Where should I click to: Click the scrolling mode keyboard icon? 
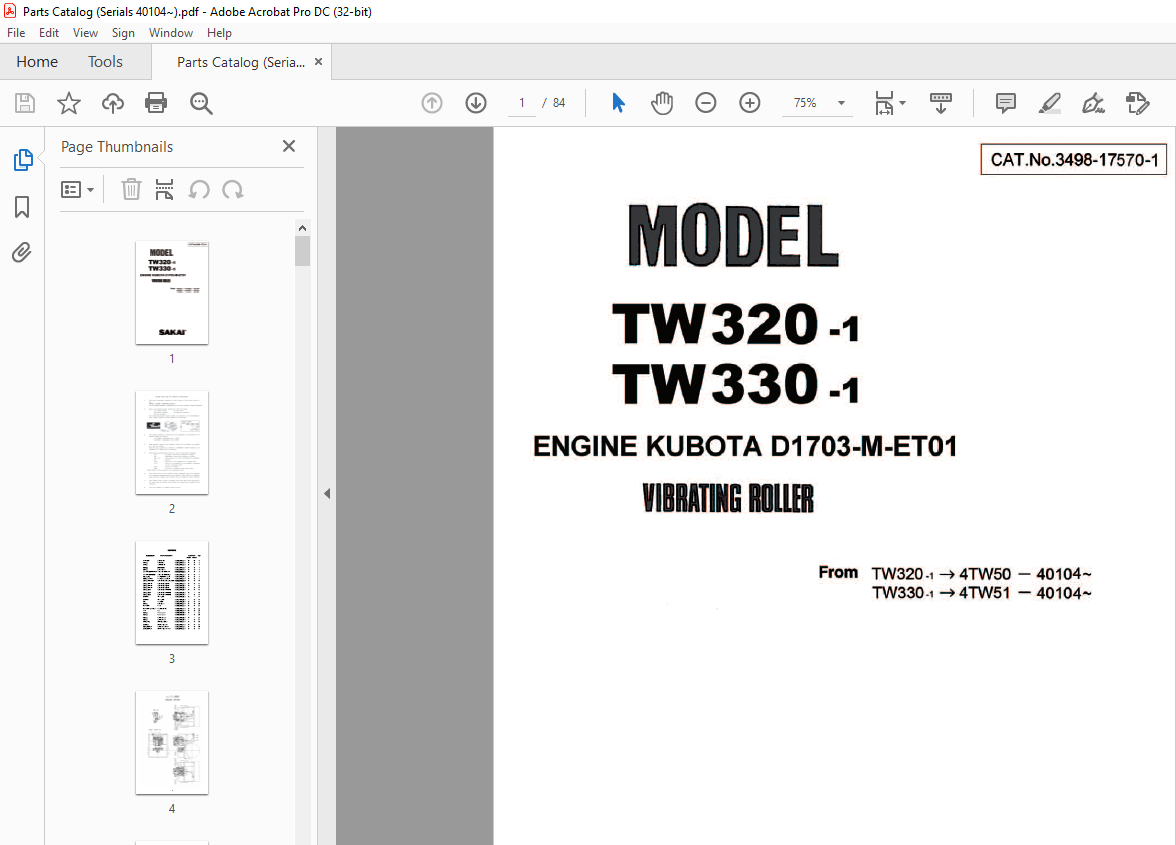pyautogui.click(x=940, y=103)
